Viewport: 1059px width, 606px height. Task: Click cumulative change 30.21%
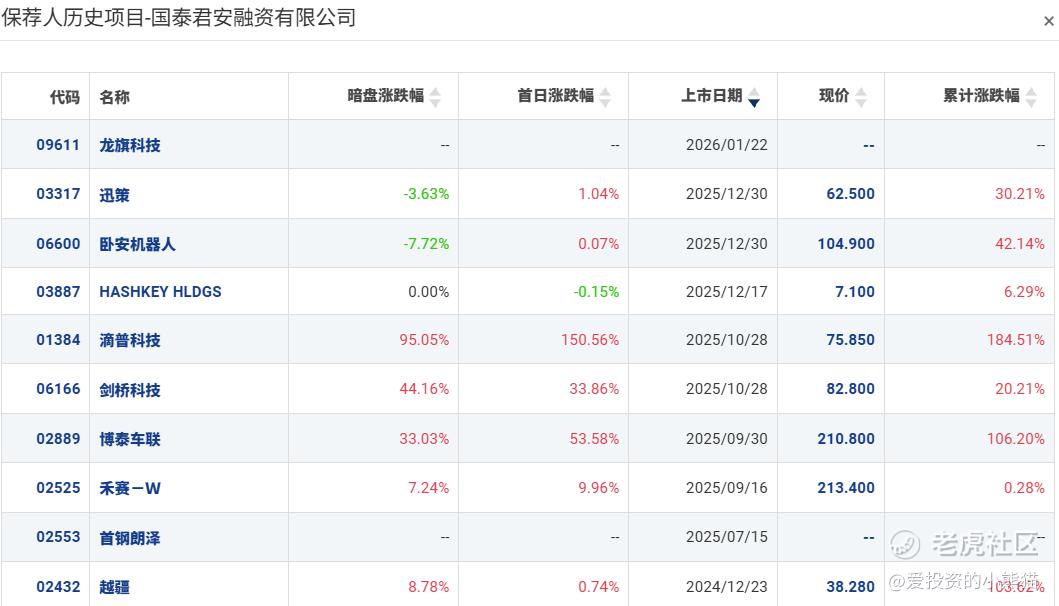tap(1020, 194)
